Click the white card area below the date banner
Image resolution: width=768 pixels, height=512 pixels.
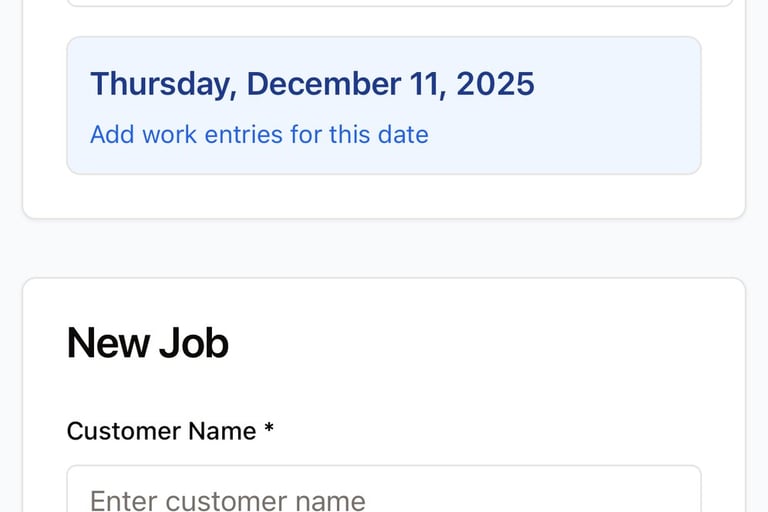tap(384, 197)
